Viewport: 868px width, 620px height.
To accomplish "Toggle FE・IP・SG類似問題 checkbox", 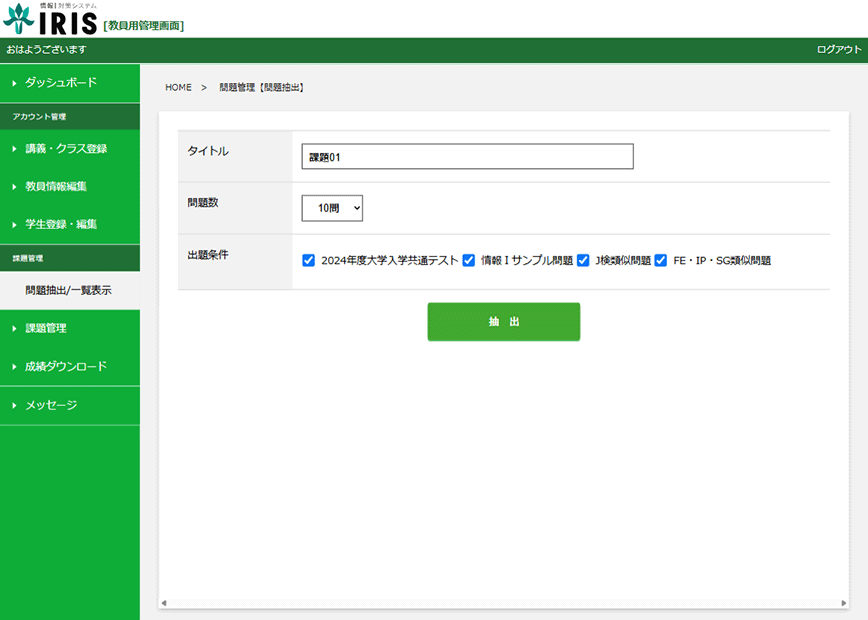I will coord(660,260).
